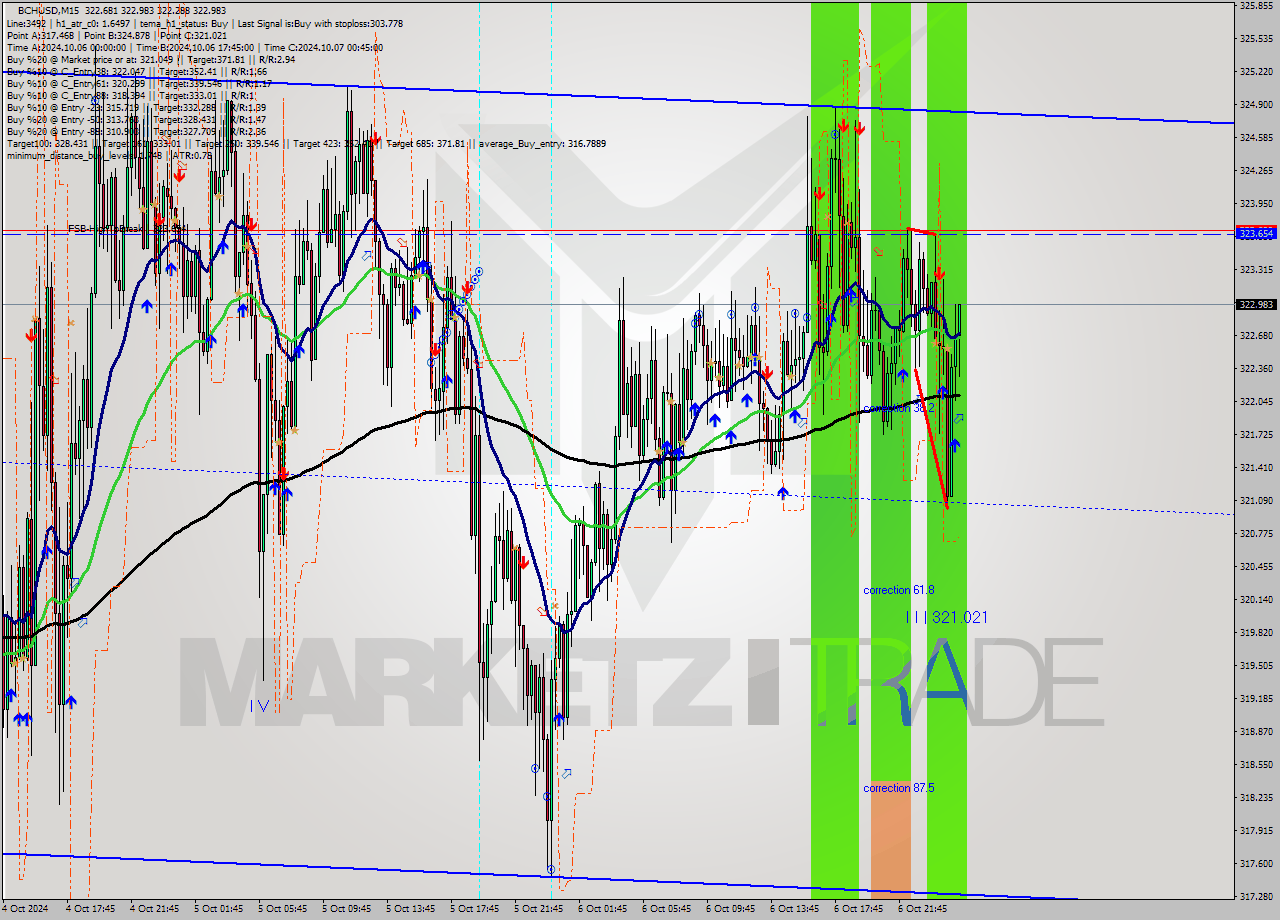Click the '5 Oct 21:45' time axis label

coord(538,909)
